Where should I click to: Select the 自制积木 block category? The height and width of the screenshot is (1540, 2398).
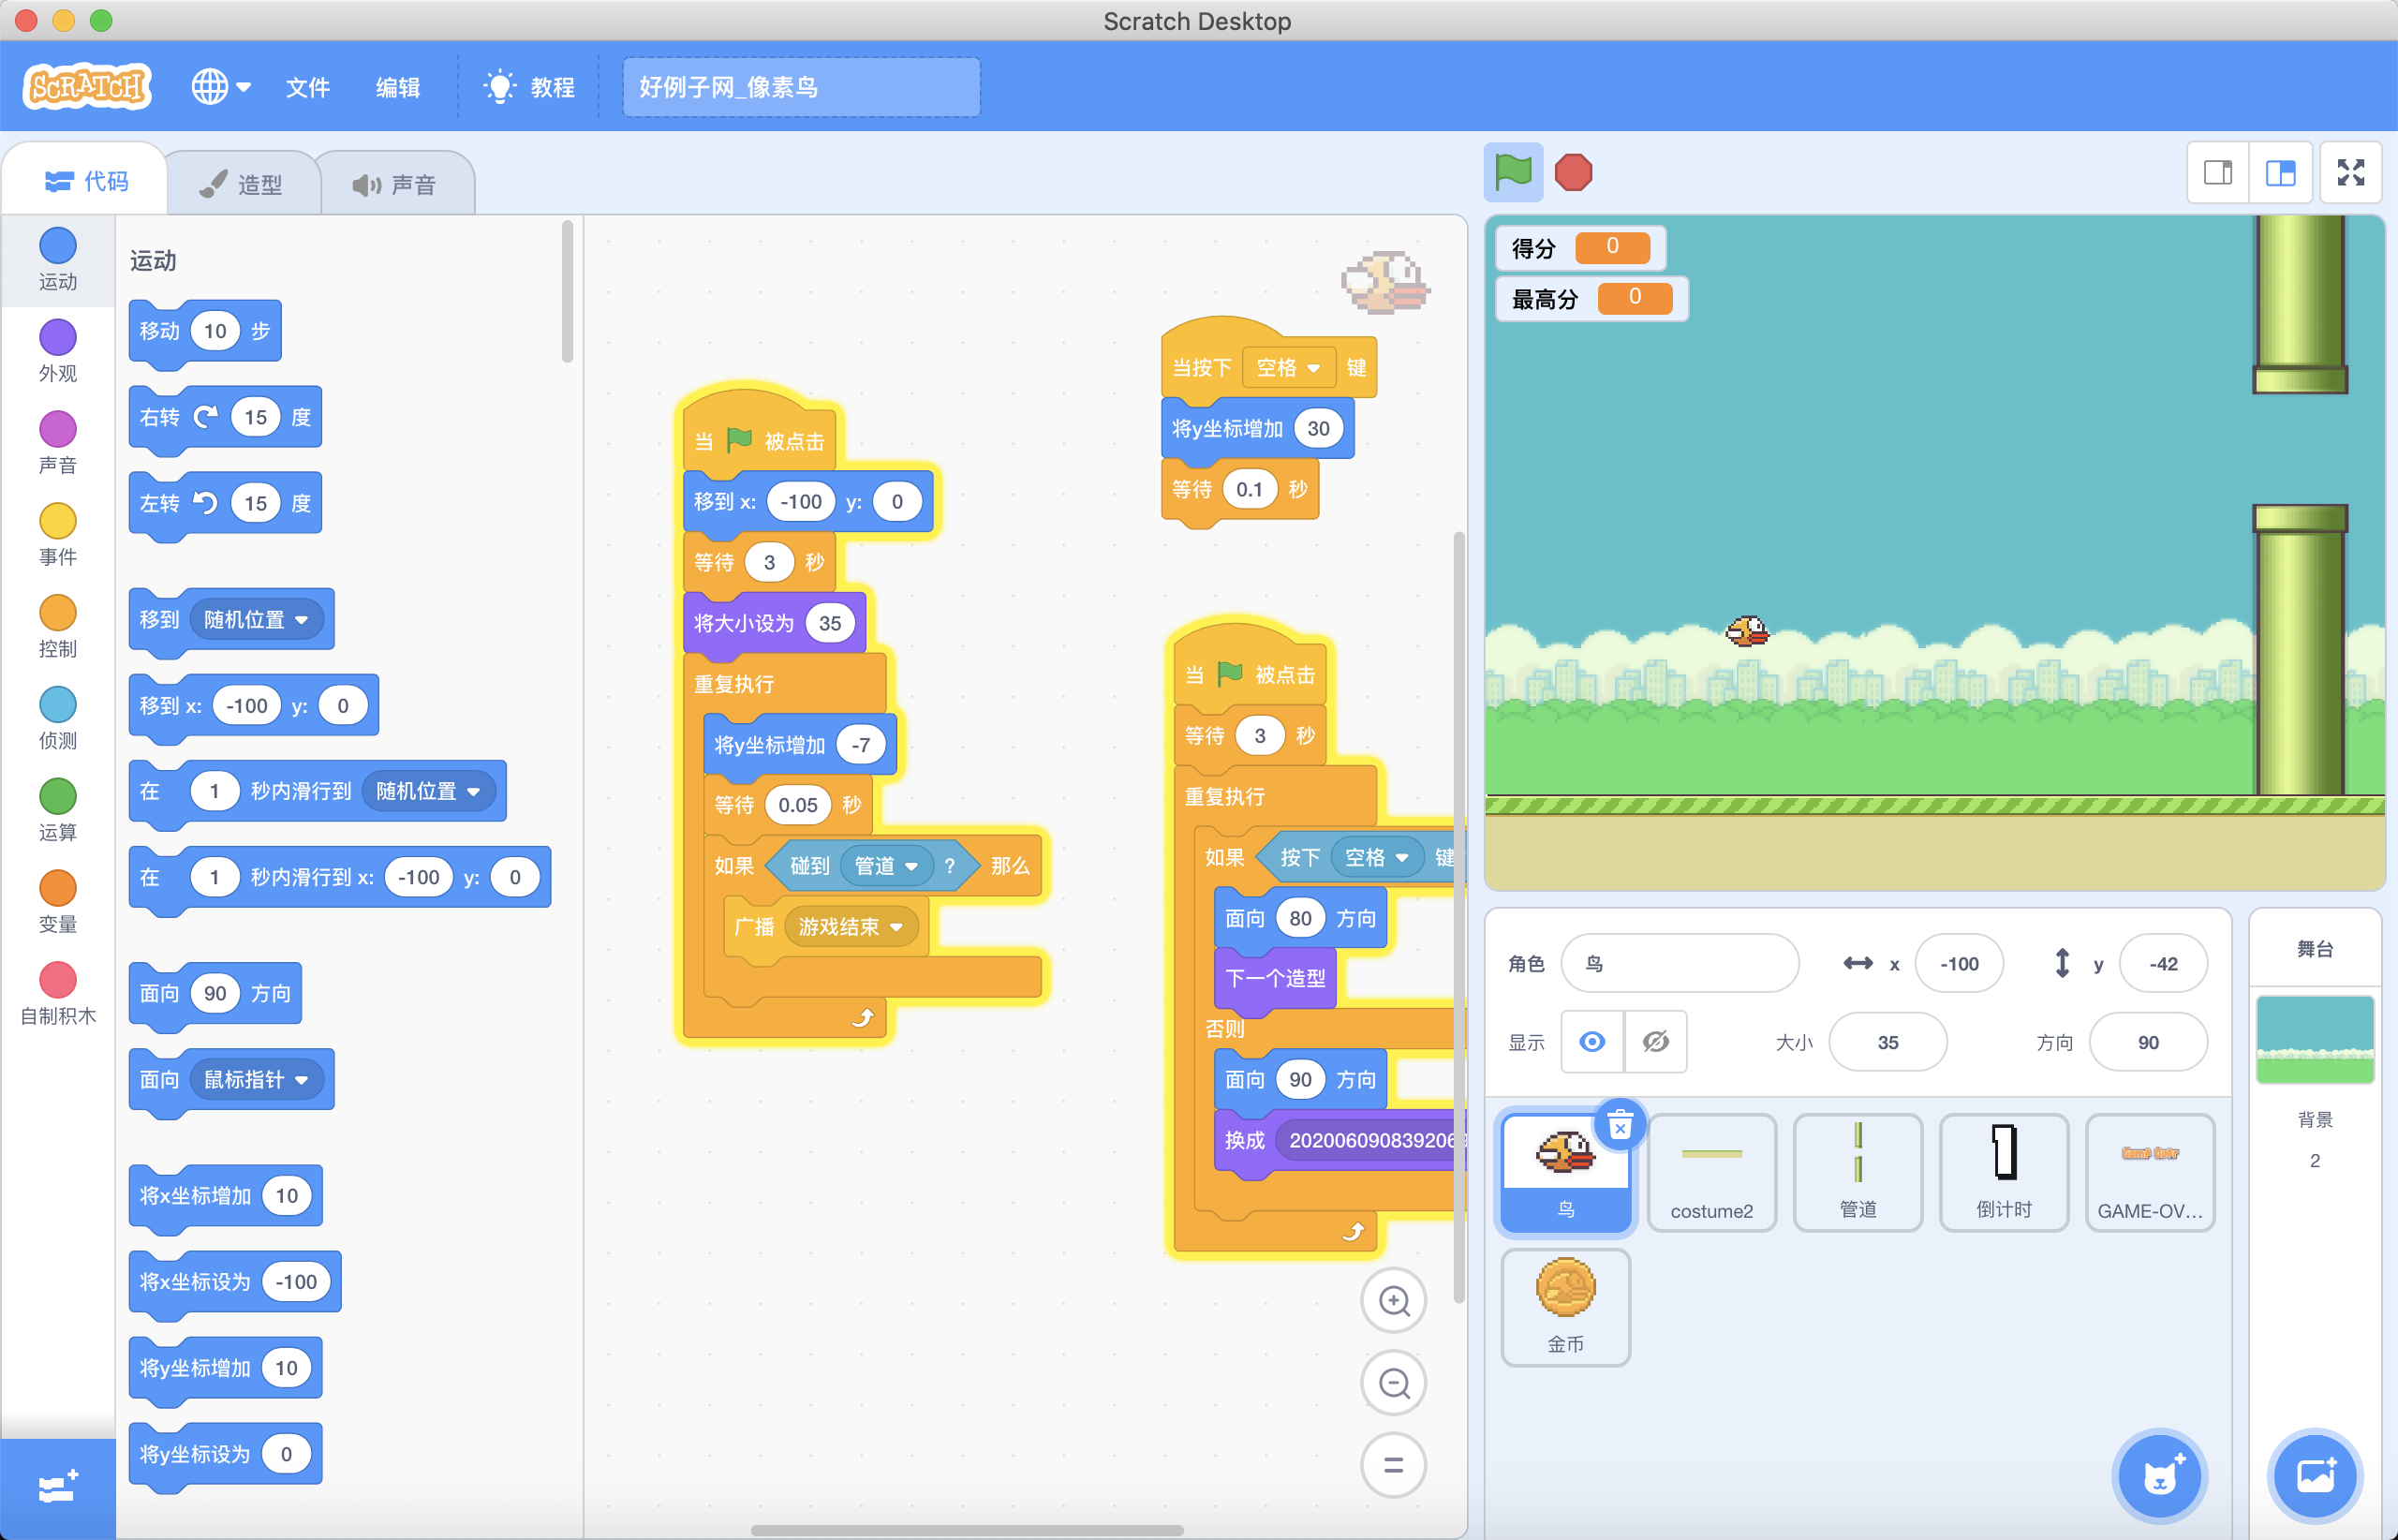click(x=58, y=994)
